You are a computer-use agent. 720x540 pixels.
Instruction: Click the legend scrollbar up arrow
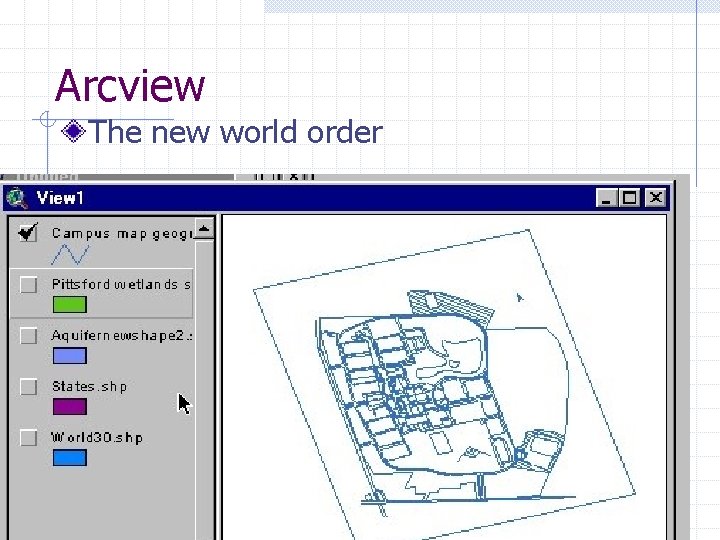click(204, 228)
